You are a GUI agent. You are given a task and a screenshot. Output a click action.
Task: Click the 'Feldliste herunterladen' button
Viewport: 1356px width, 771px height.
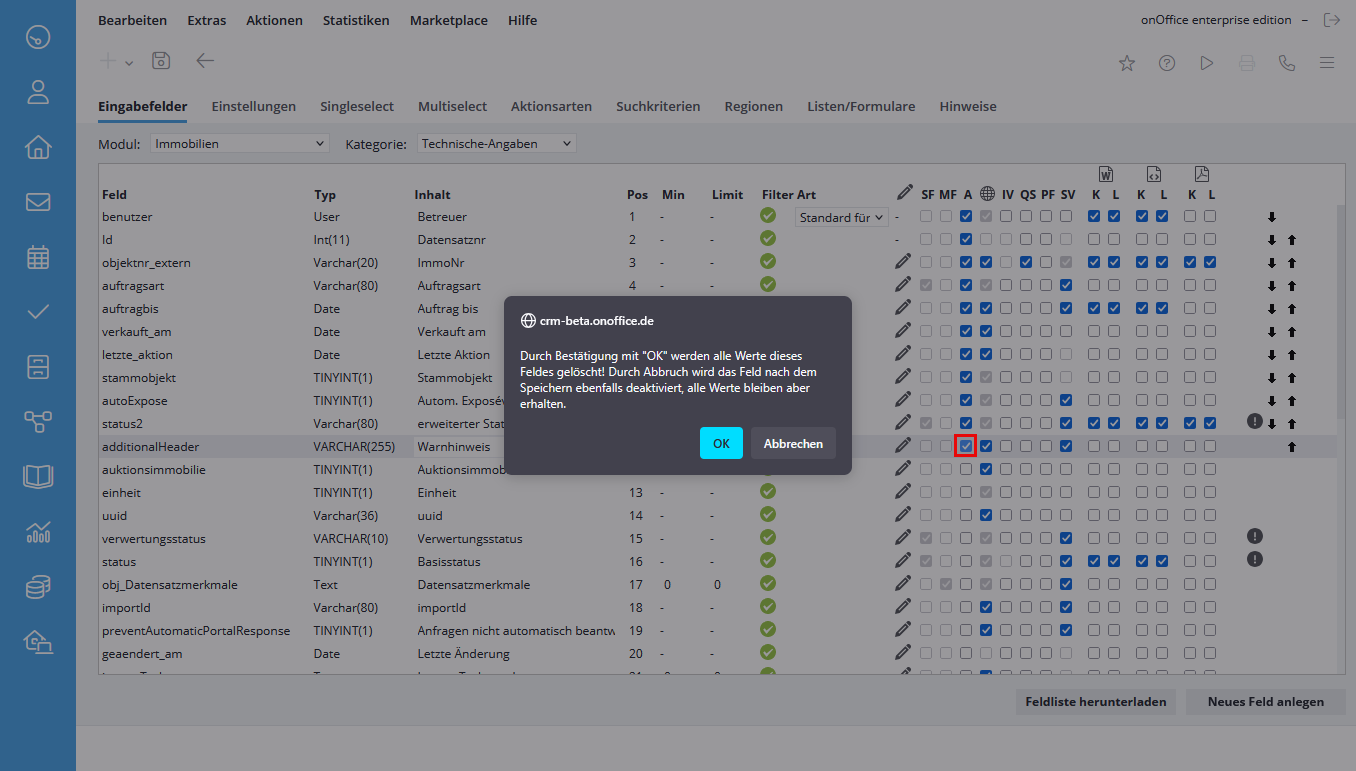coord(1096,702)
